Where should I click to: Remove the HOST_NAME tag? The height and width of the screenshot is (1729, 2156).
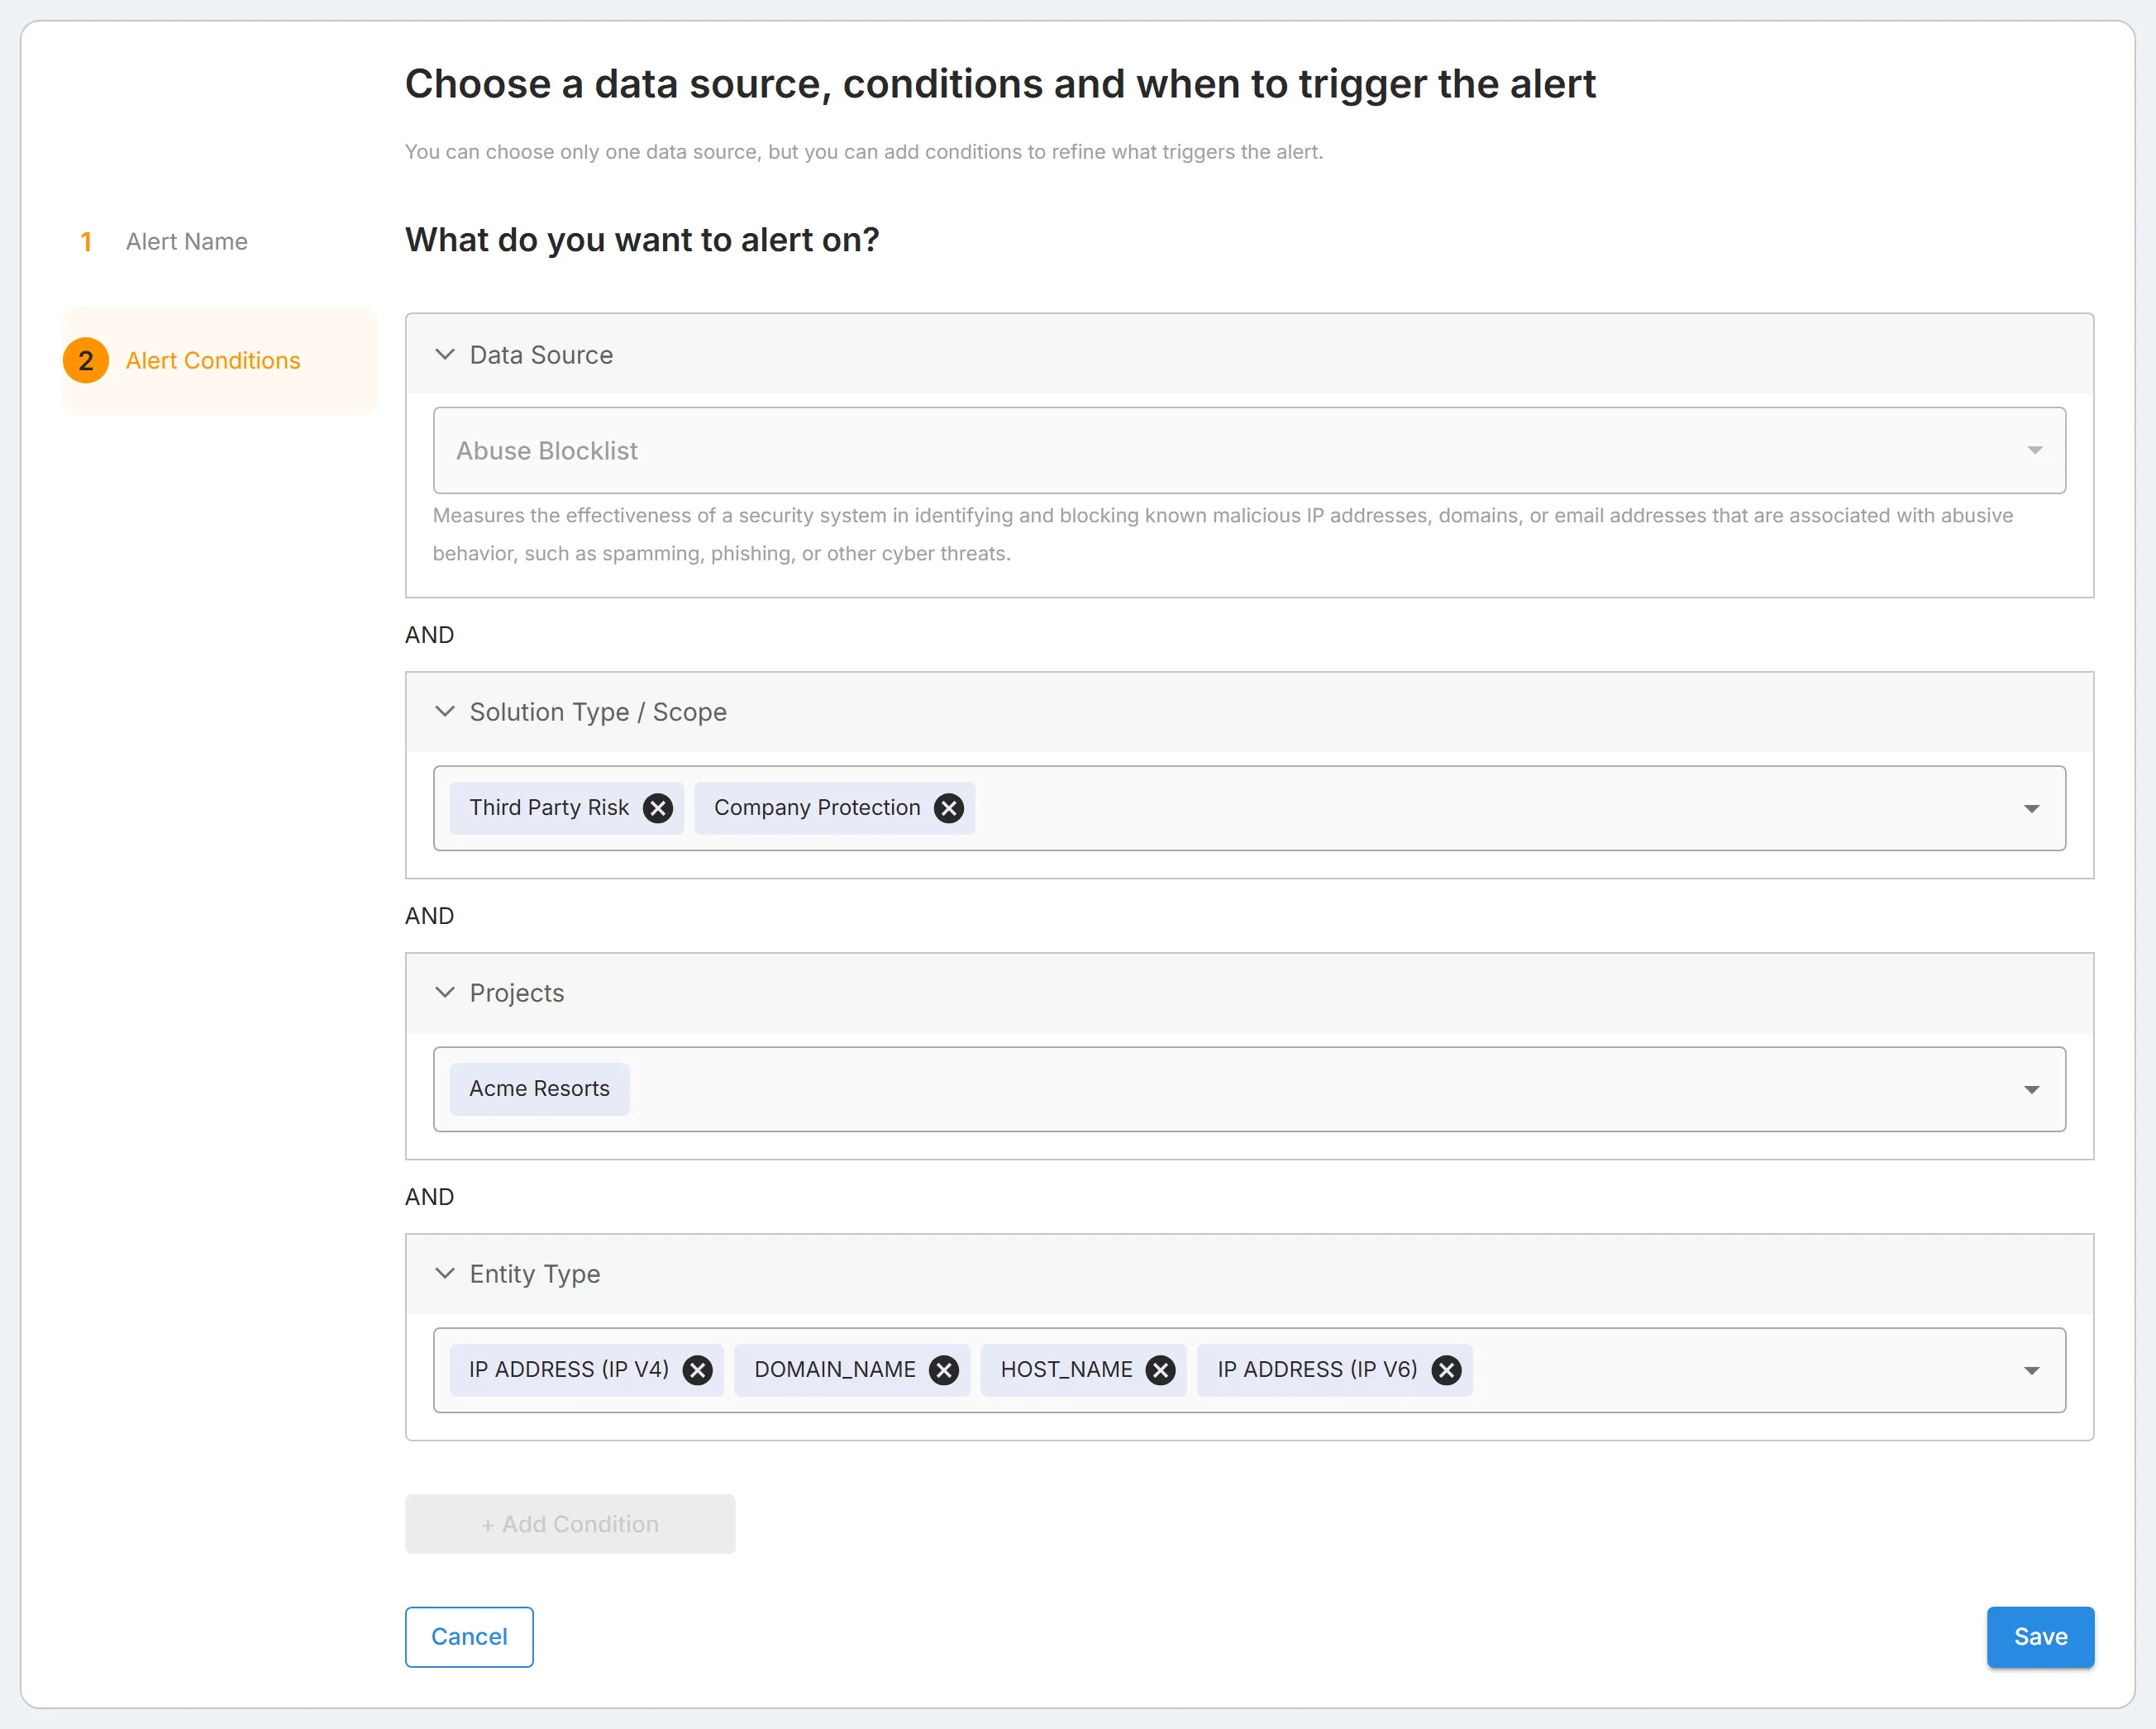(1160, 1370)
